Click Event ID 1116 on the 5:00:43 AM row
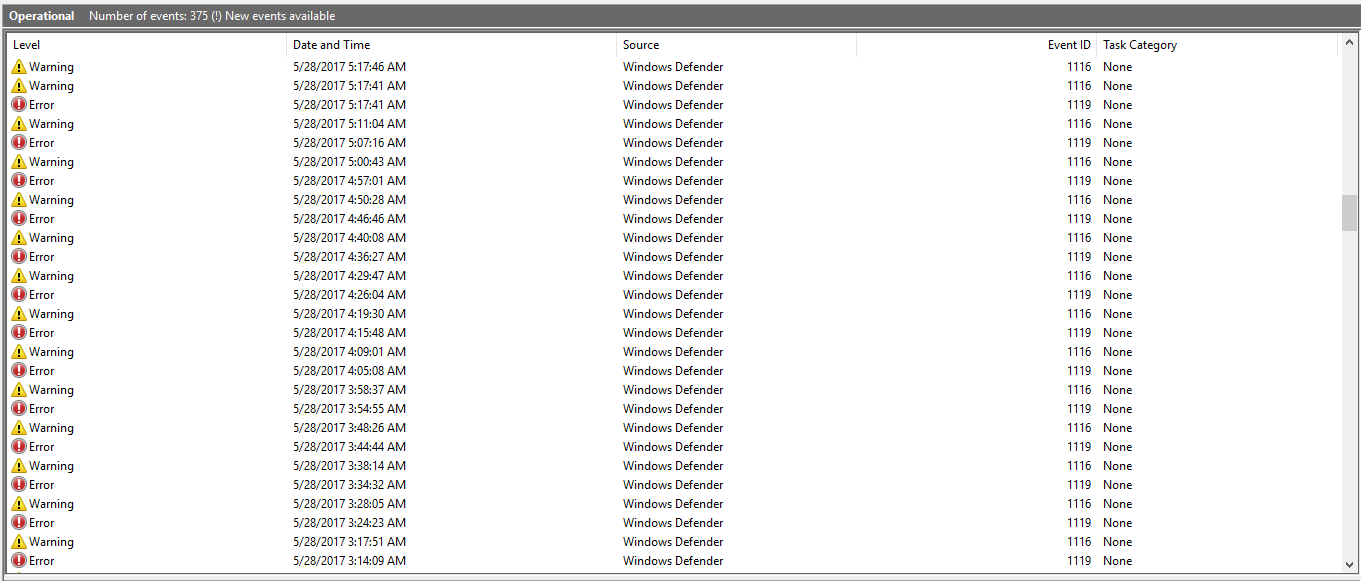The image size is (1361, 581). coord(1079,162)
